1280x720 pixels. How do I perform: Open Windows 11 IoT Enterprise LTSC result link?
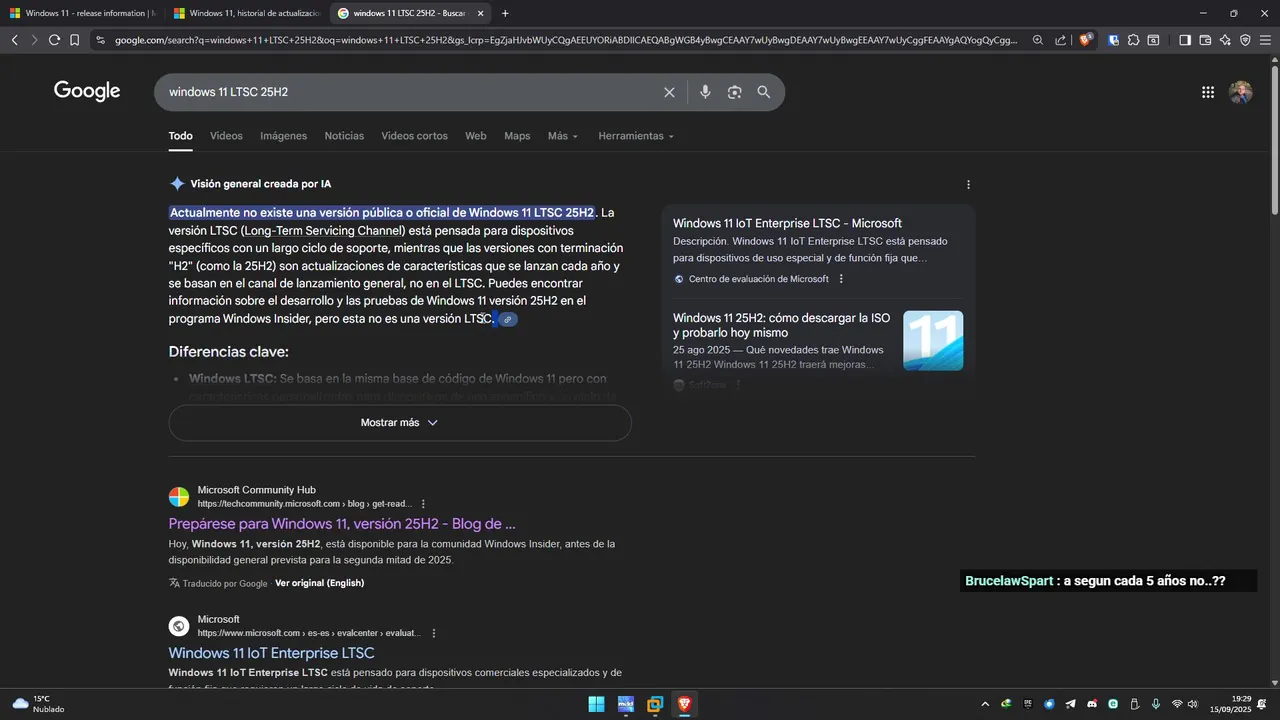[271, 653]
